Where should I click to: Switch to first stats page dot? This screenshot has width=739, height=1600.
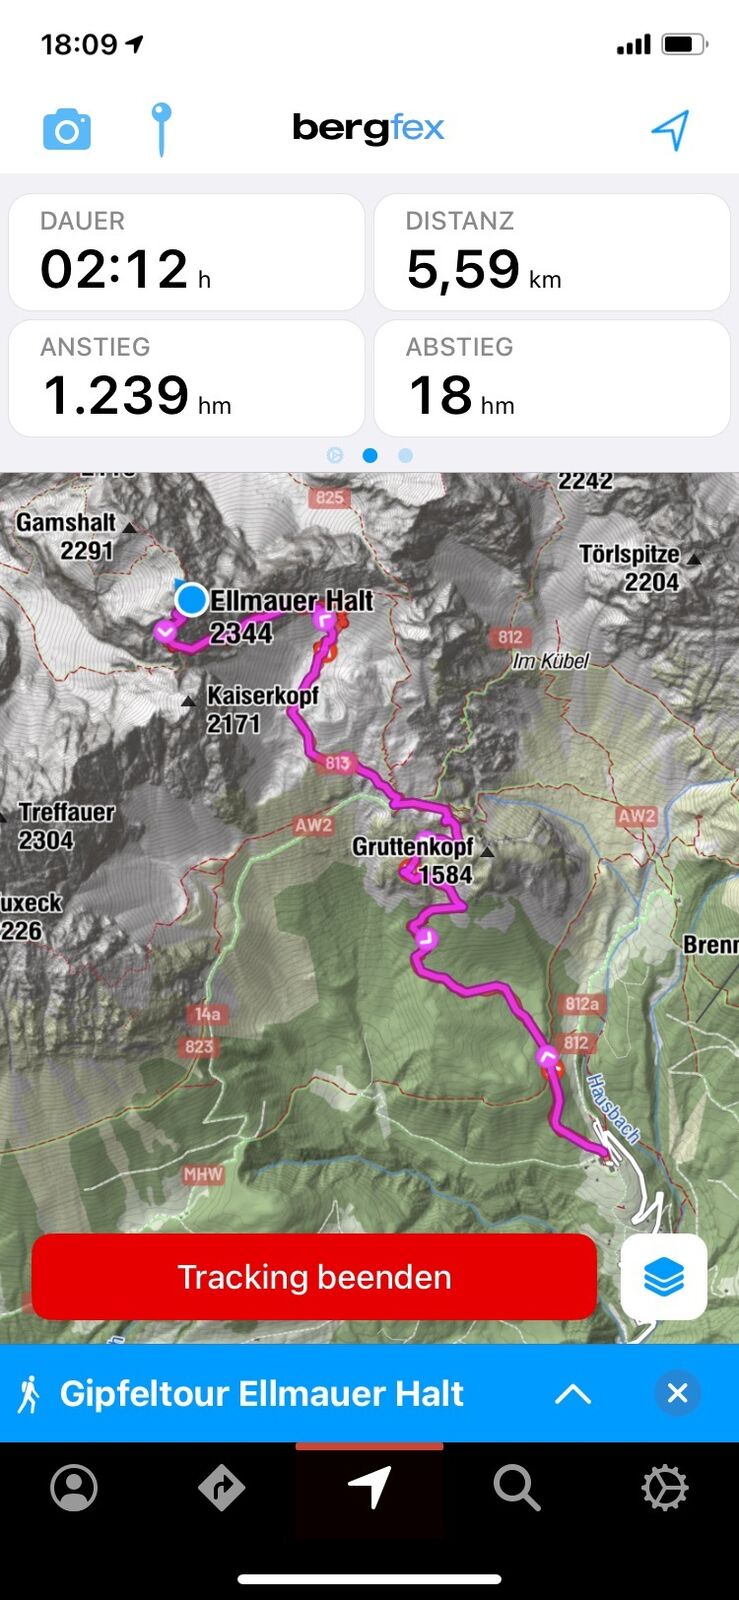tap(335, 455)
